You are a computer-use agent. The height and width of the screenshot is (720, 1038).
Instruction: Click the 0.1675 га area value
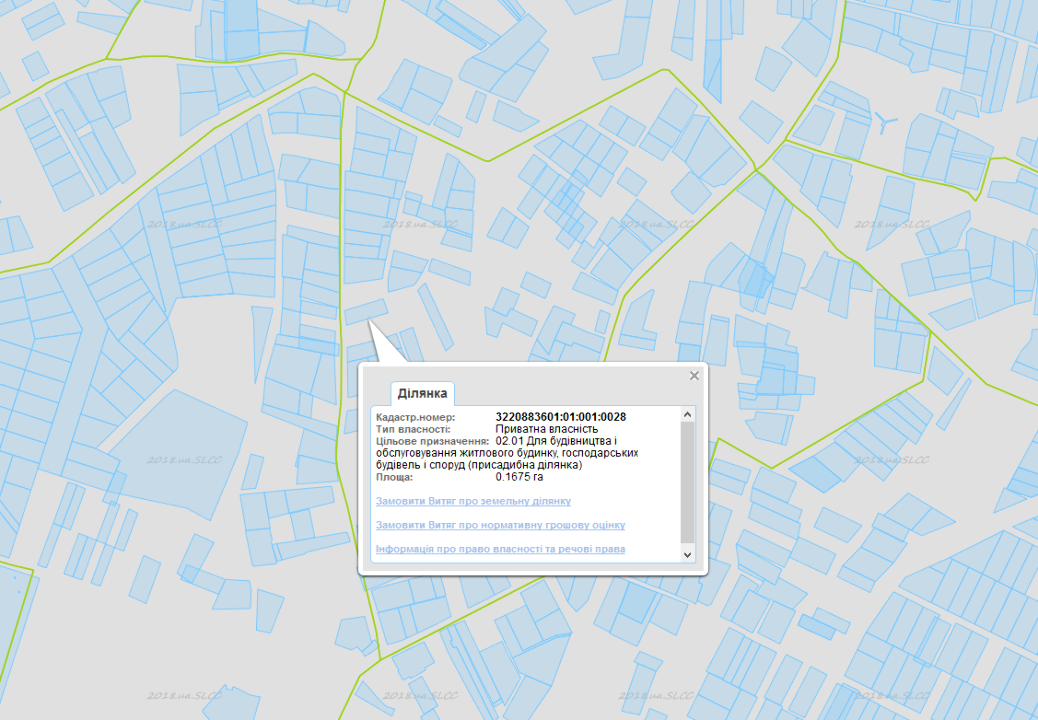click(519, 477)
